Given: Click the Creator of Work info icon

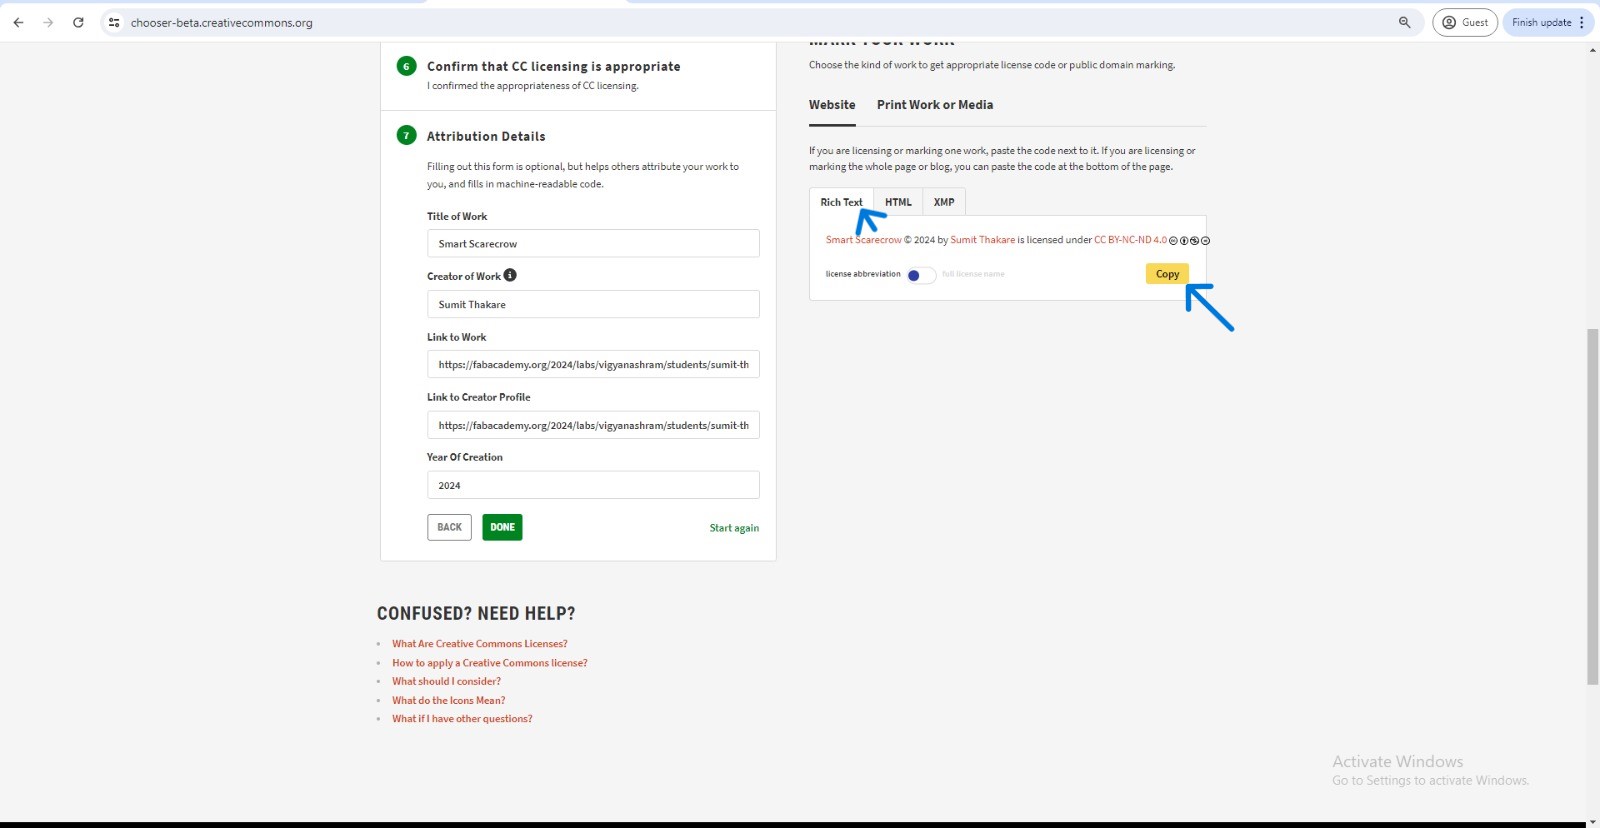Looking at the screenshot, I should coord(510,275).
